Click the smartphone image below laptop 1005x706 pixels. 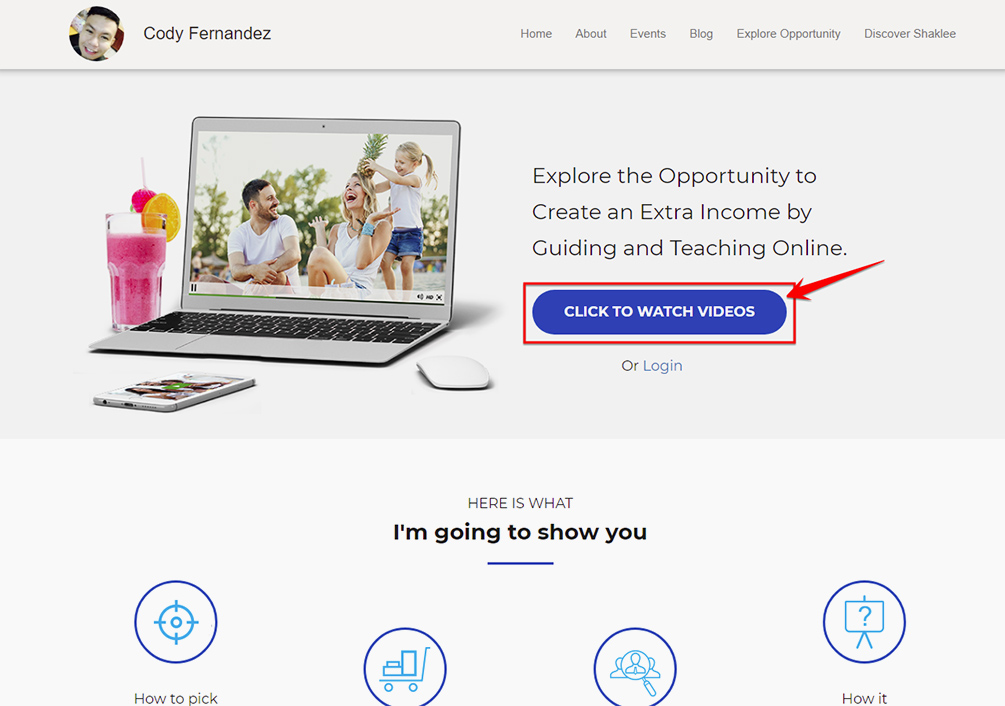pyautogui.click(x=174, y=391)
